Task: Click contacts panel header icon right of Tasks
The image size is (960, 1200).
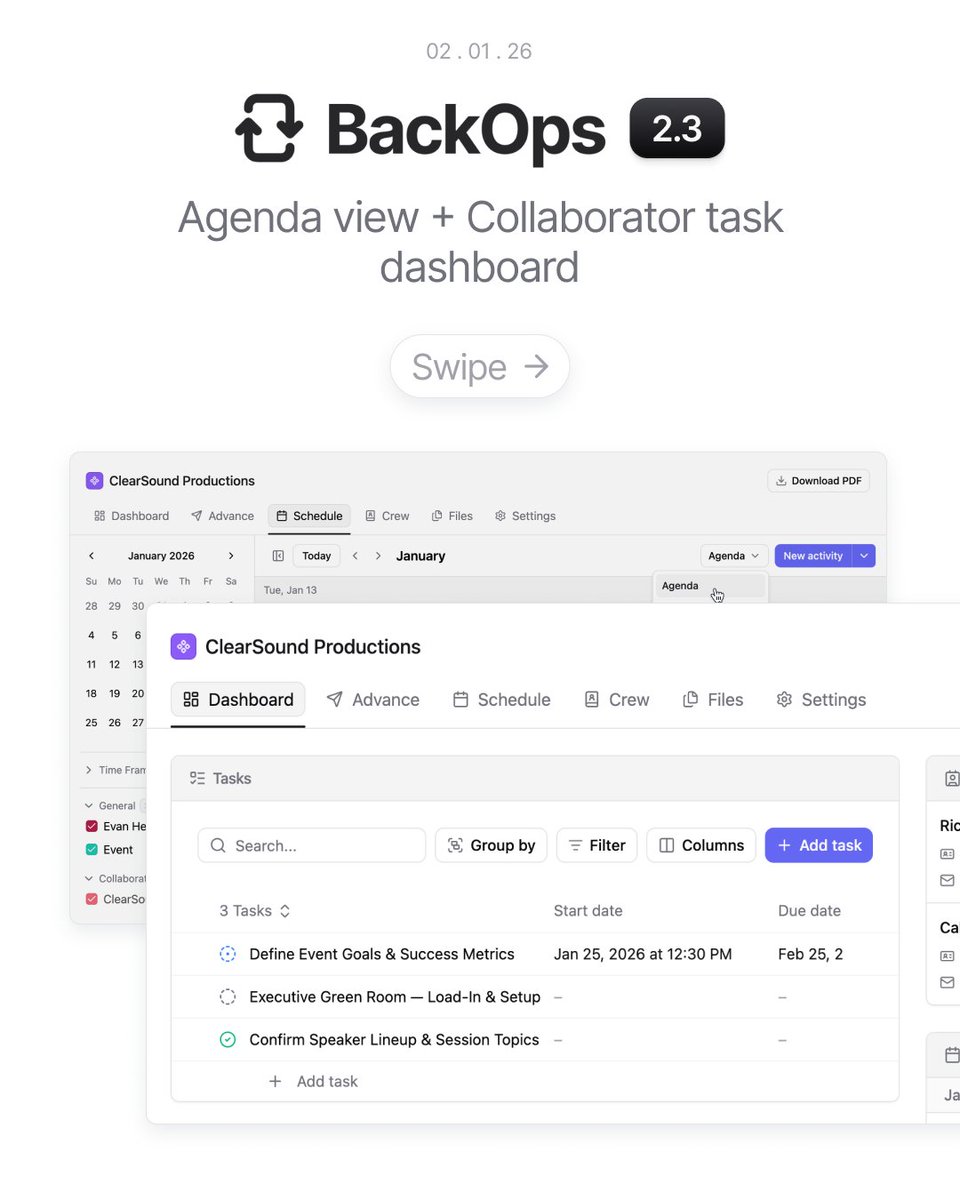Action: click(x=952, y=778)
